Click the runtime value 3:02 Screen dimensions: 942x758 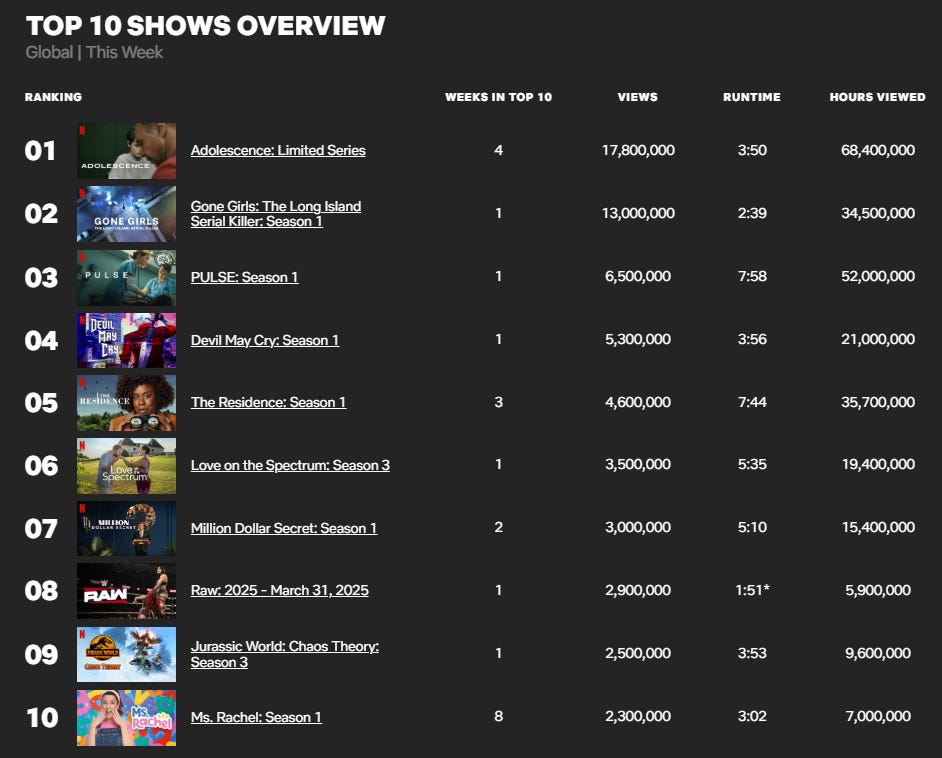click(x=752, y=717)
